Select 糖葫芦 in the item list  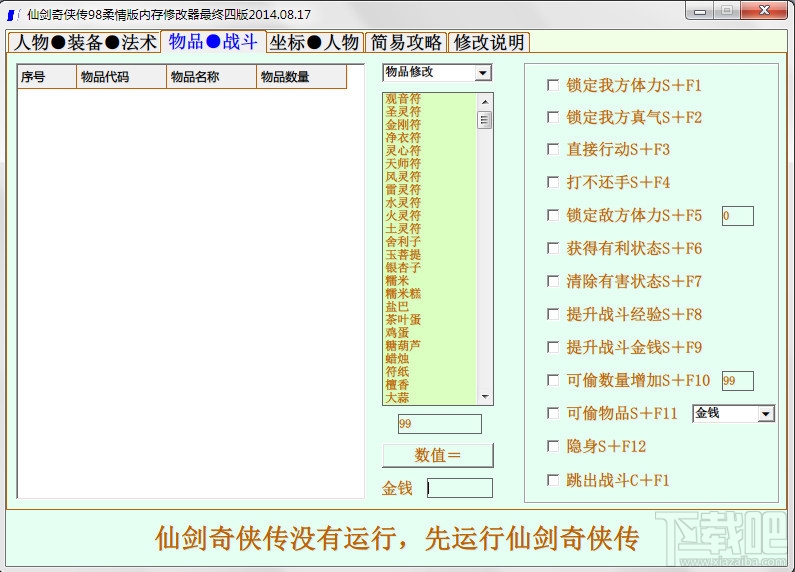tap(403, 345)
